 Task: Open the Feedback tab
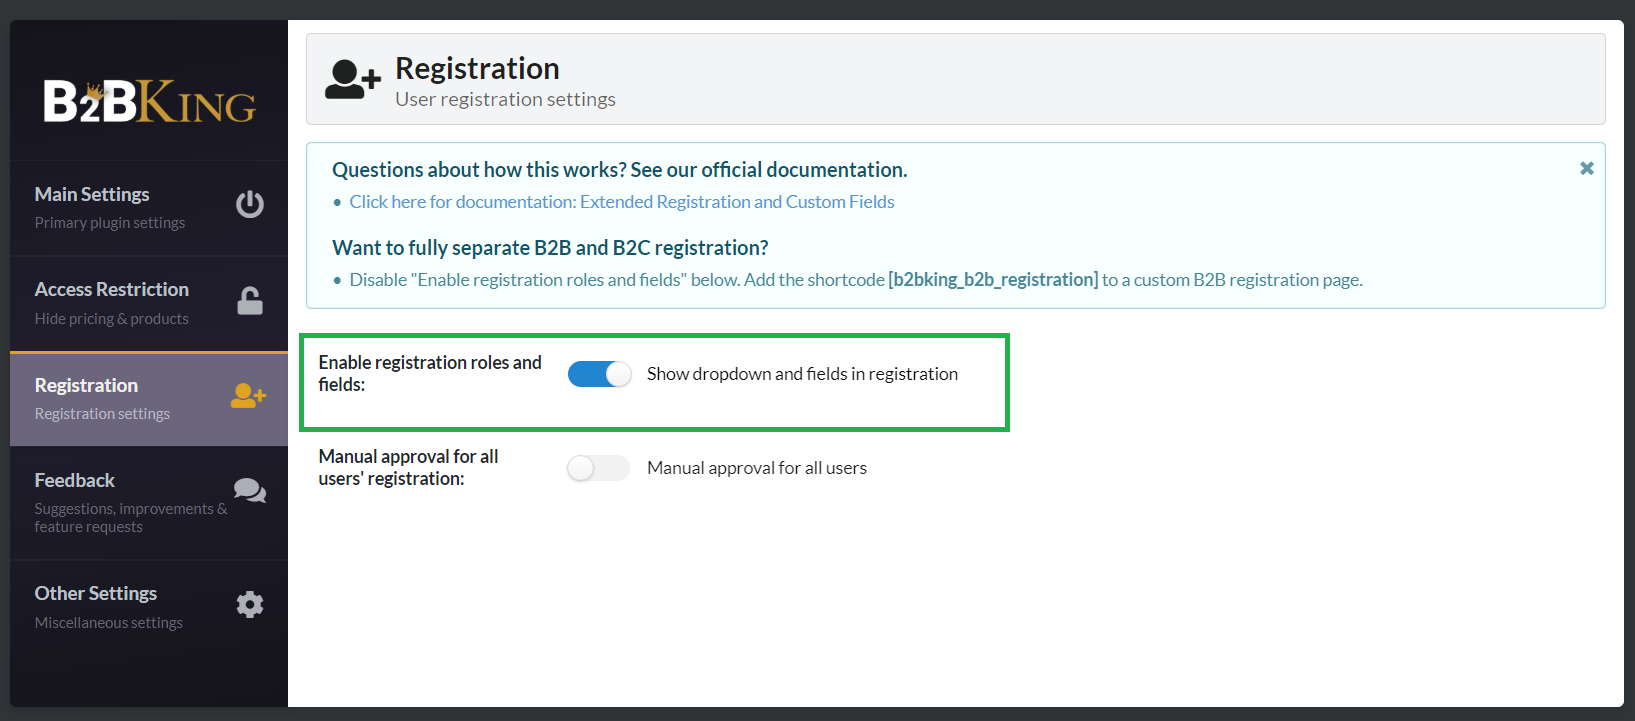(x=149, y=503)
